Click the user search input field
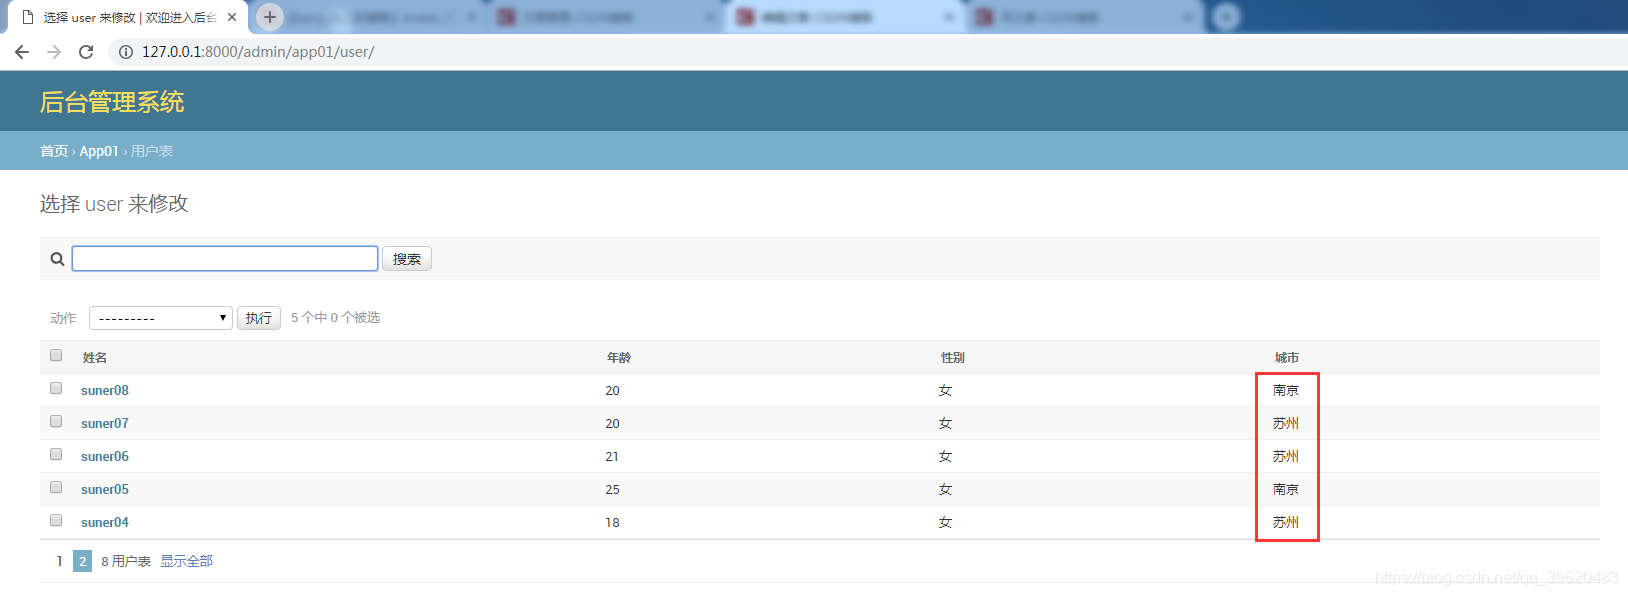The height and width of the screenshot is (596, 1628). pos(225,258)
